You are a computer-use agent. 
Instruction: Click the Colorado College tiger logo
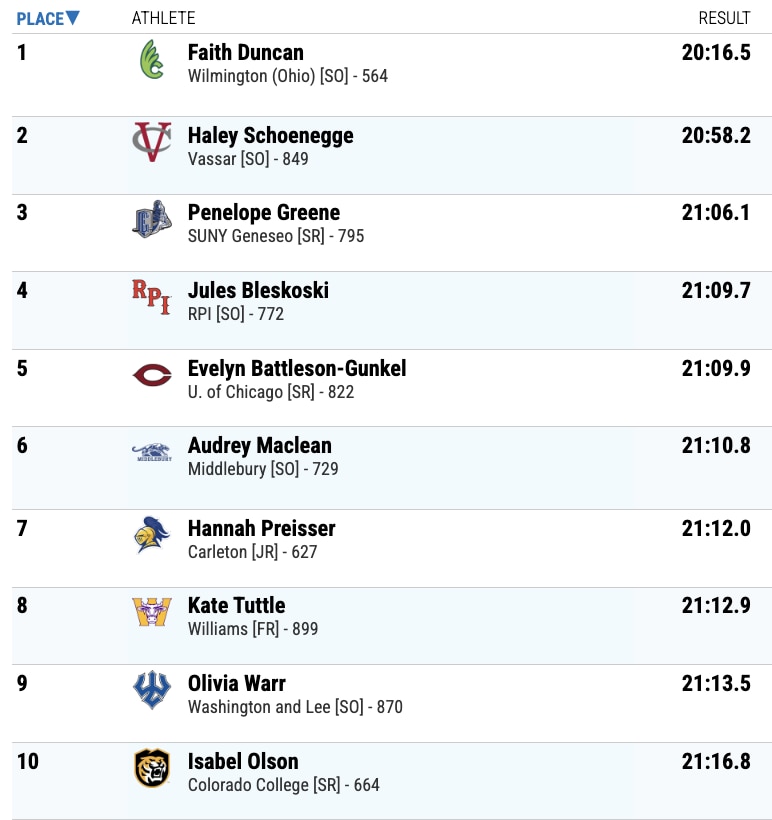[x=152, y=768]
